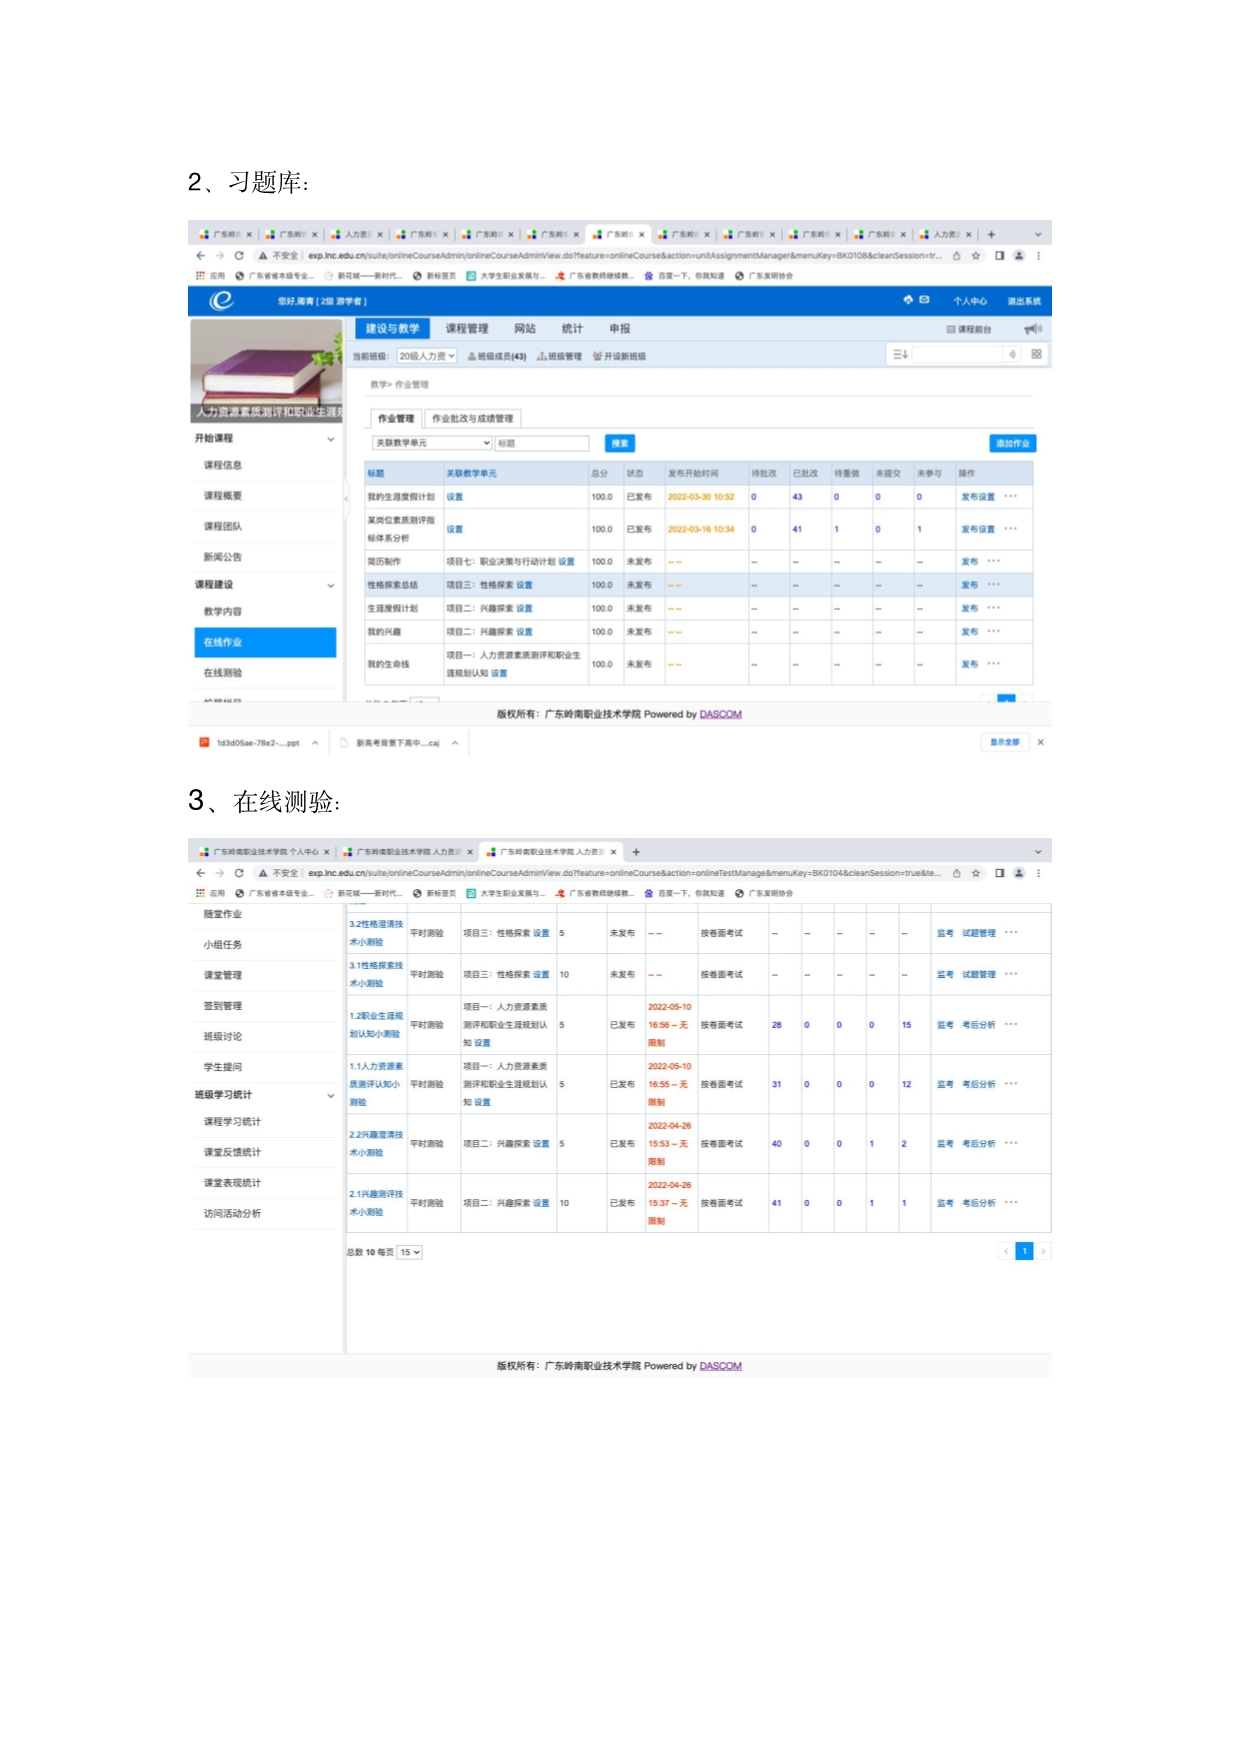Open 班级成员(43) member list
The height and width of the screenshot is (1753, 1240).
[x=497, y=356]
